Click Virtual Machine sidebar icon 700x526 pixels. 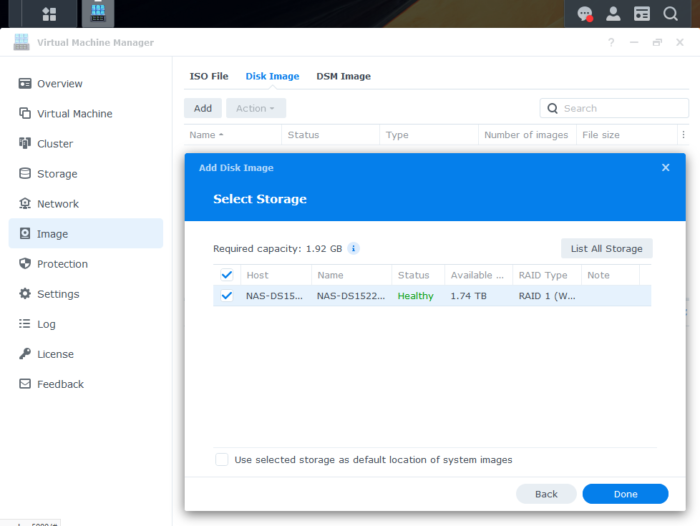[x=25, y=113]
